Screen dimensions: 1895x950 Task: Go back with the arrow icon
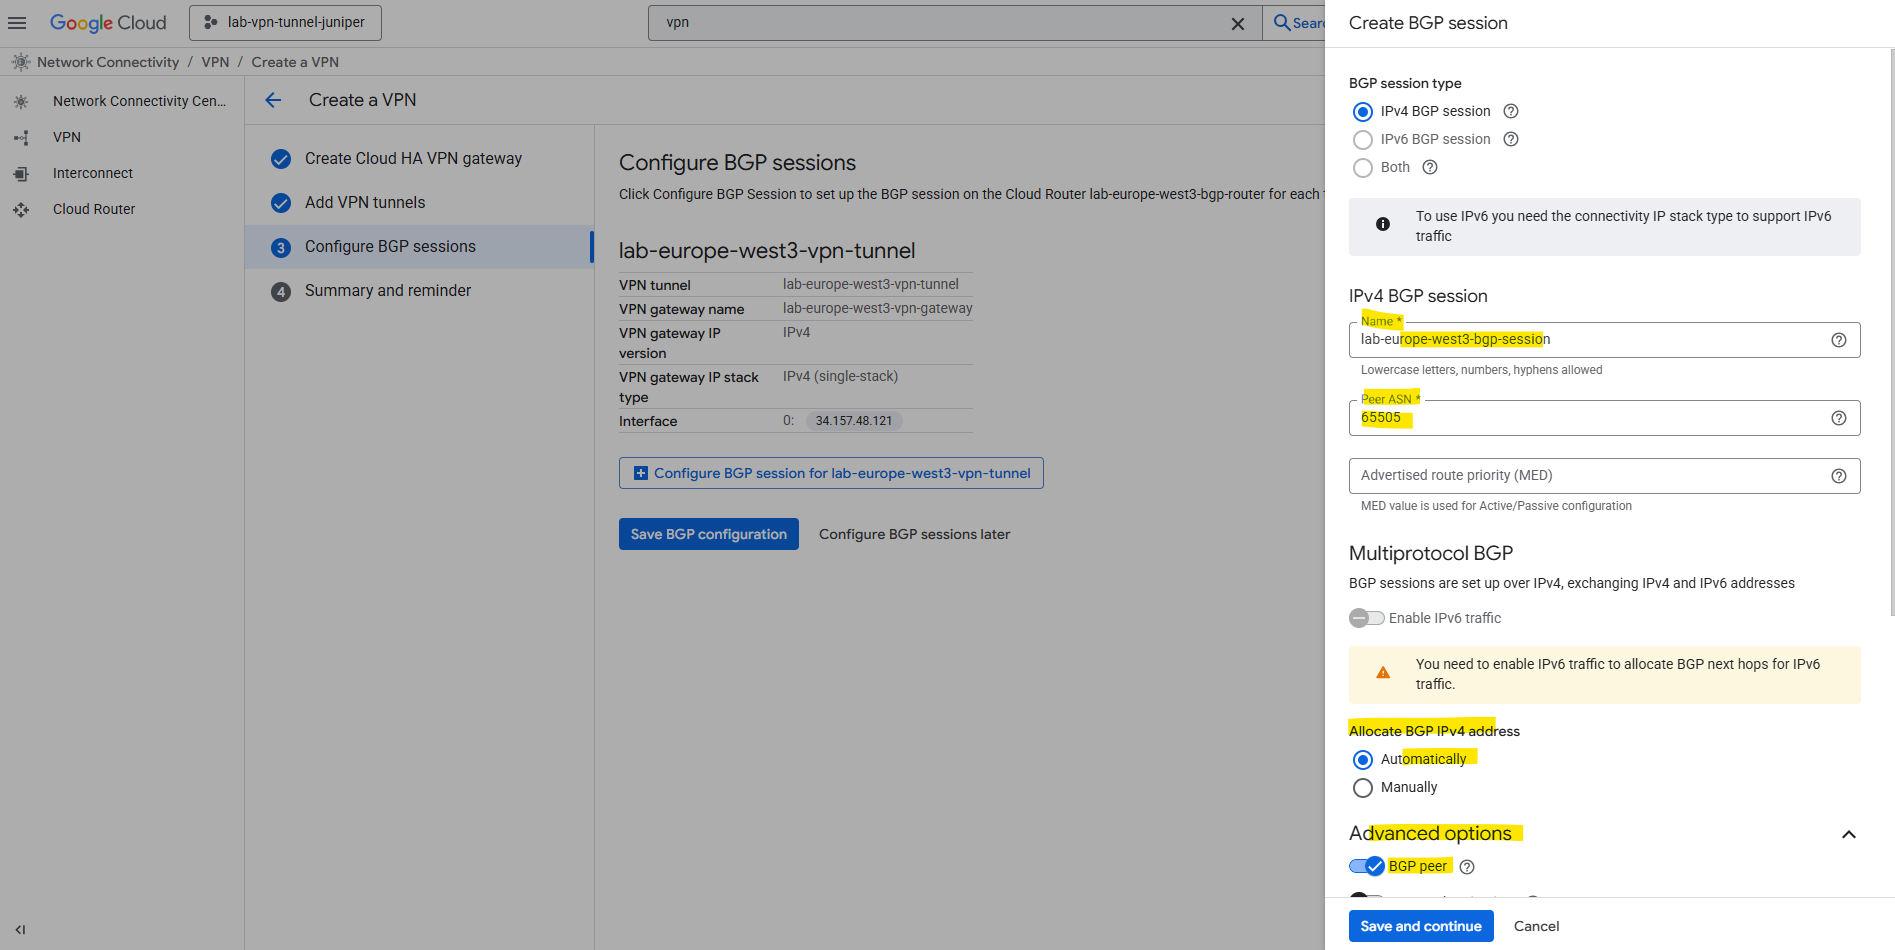click(273, 100)
